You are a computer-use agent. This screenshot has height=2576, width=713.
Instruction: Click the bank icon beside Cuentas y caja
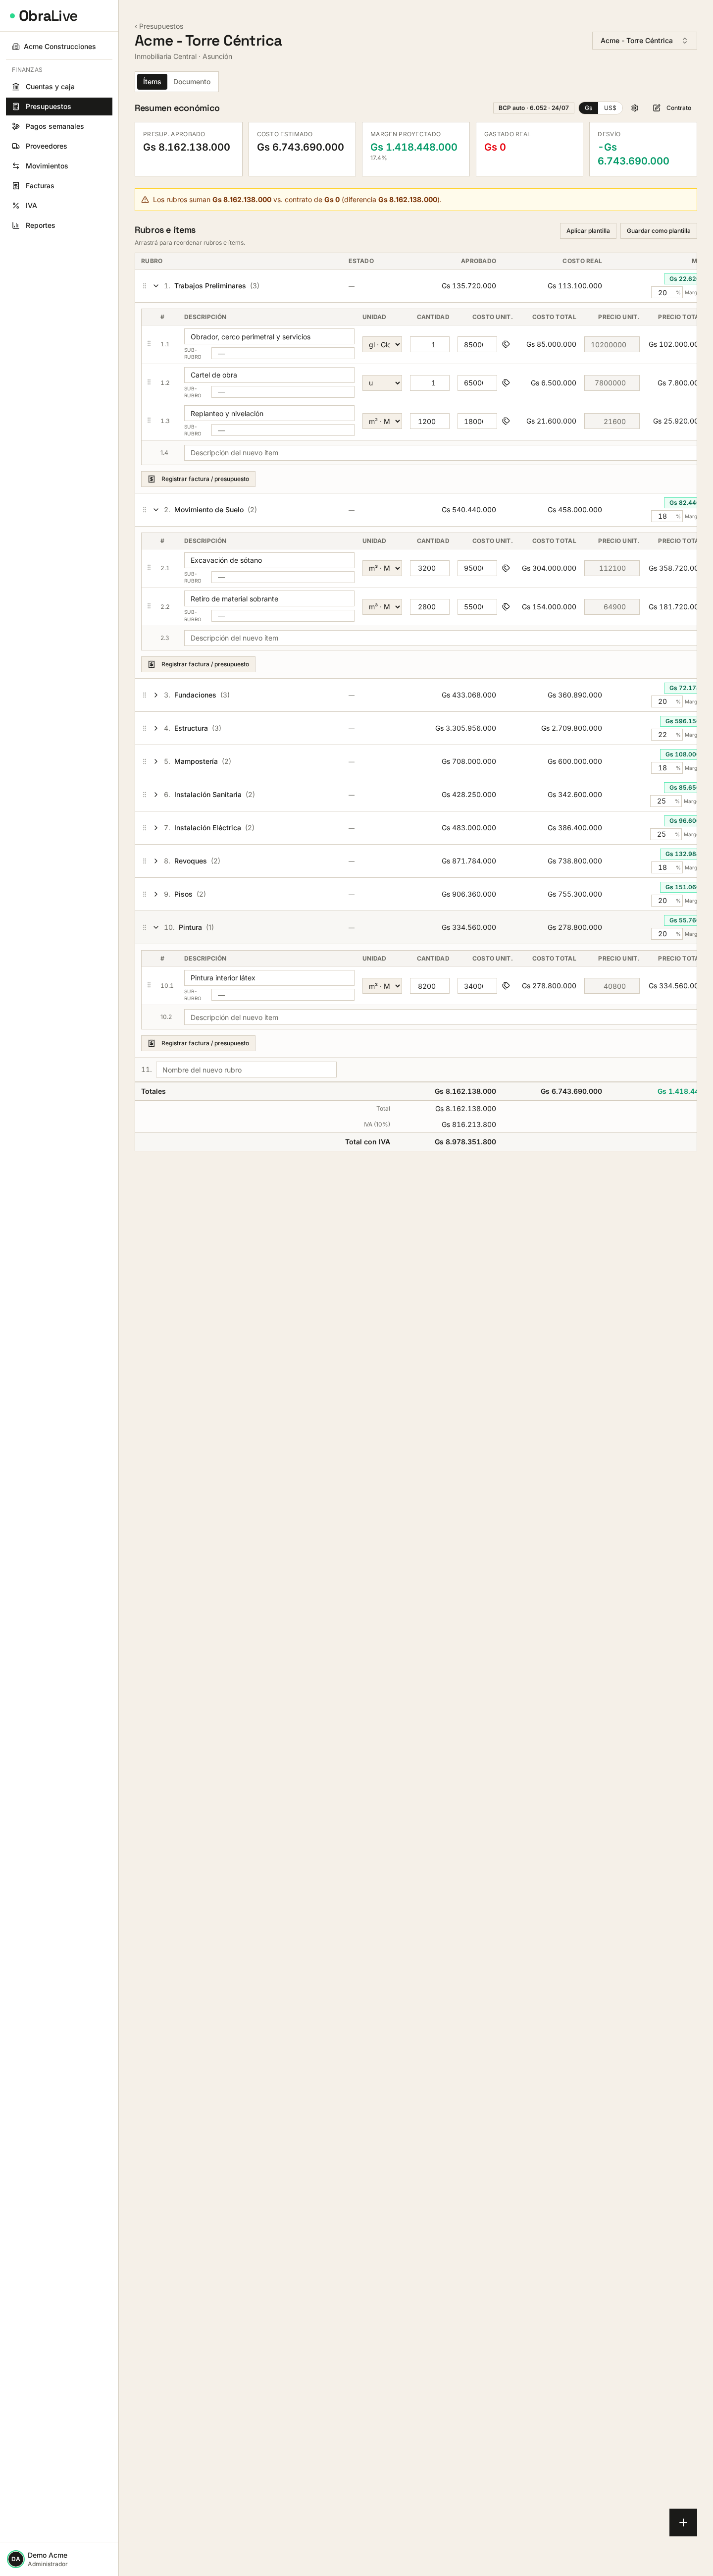pos(16,87)
